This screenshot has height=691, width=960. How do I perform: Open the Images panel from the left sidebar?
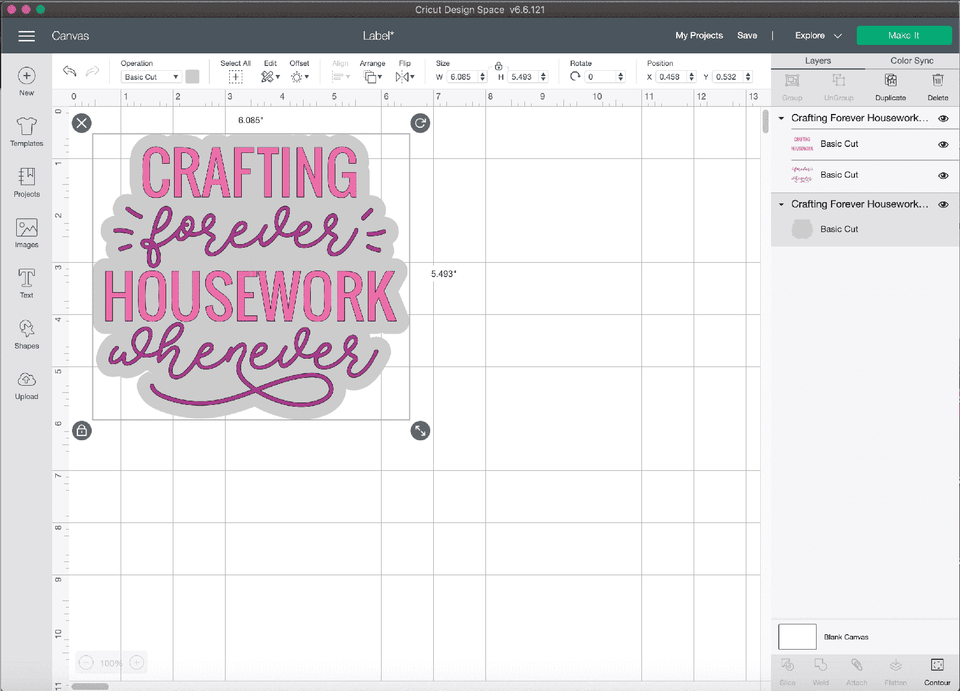(26, 232)
